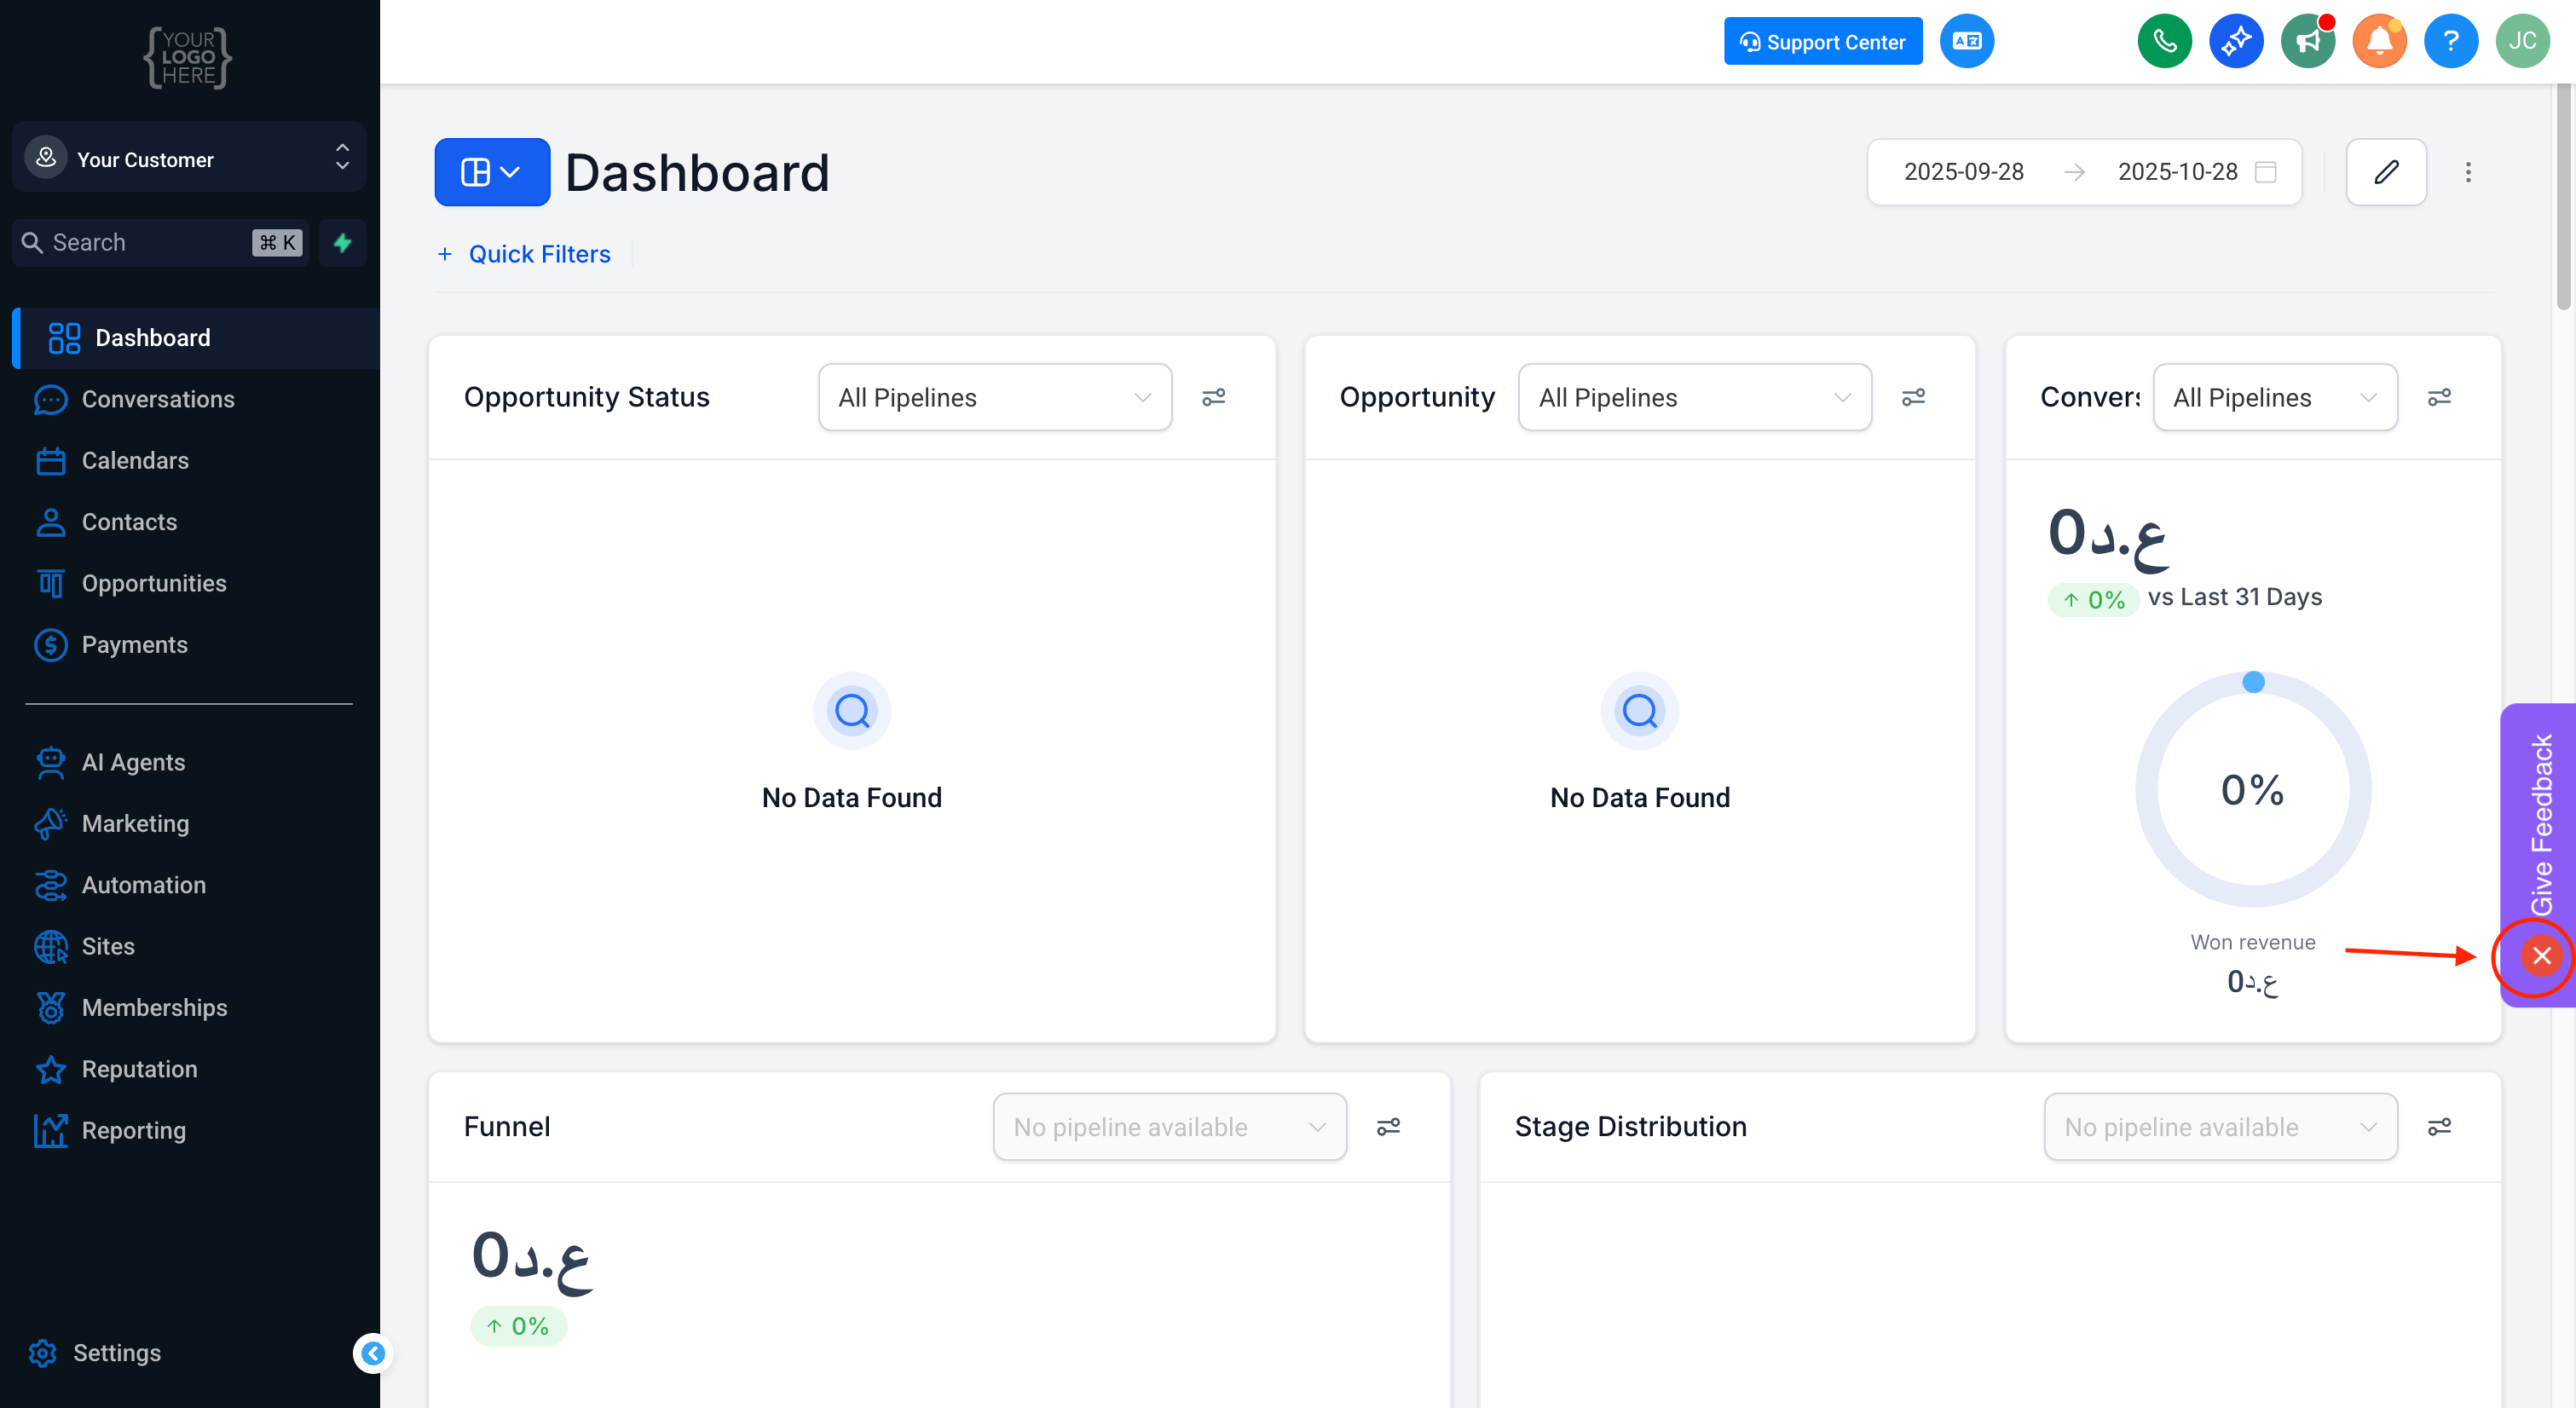Click the start date 2025-09-28
The image size is (2576, 1408).
click(x=1963, y=172)
